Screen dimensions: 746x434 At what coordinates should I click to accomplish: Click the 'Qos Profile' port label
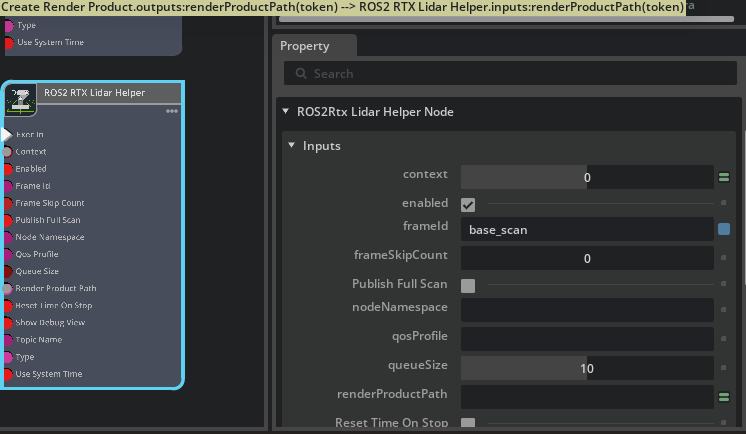tap(37, 254)
